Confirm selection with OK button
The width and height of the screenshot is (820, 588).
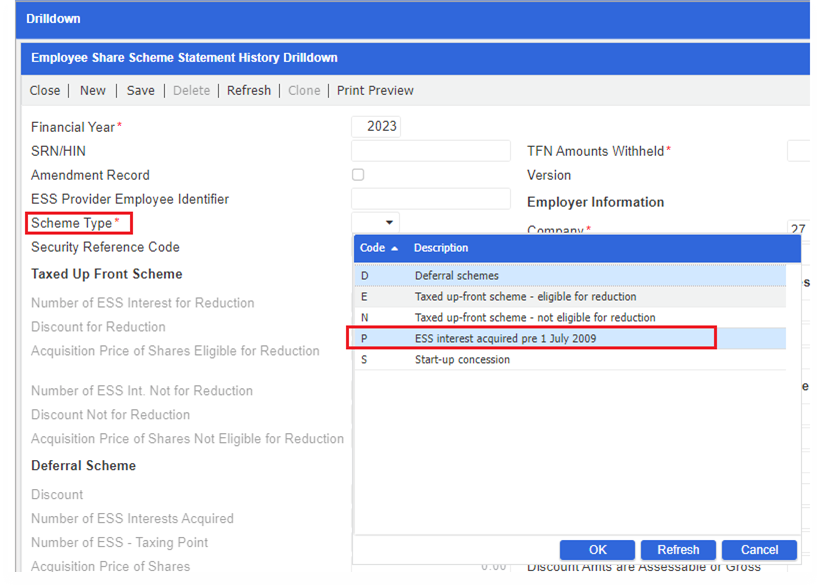pos(597,549)
